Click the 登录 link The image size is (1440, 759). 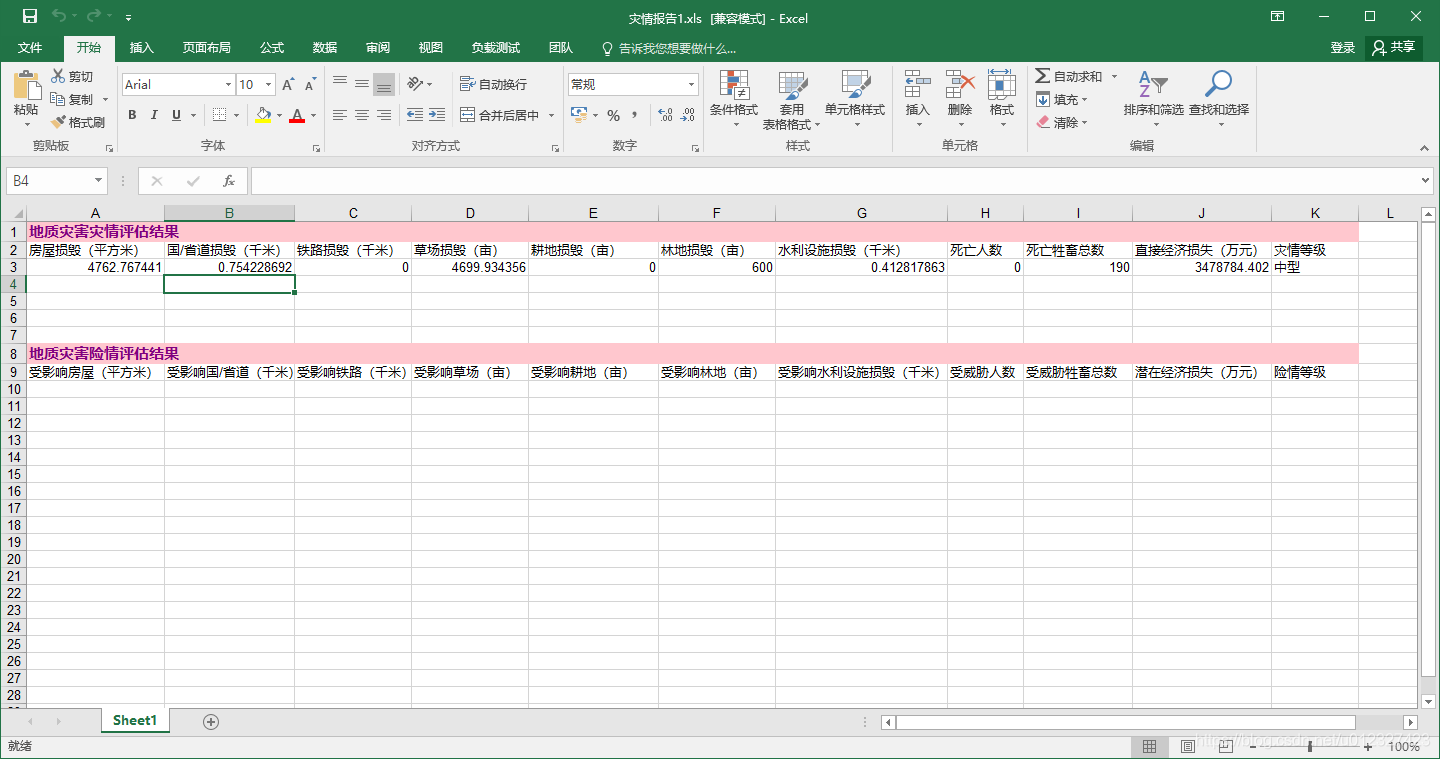tap(1341, 46)
